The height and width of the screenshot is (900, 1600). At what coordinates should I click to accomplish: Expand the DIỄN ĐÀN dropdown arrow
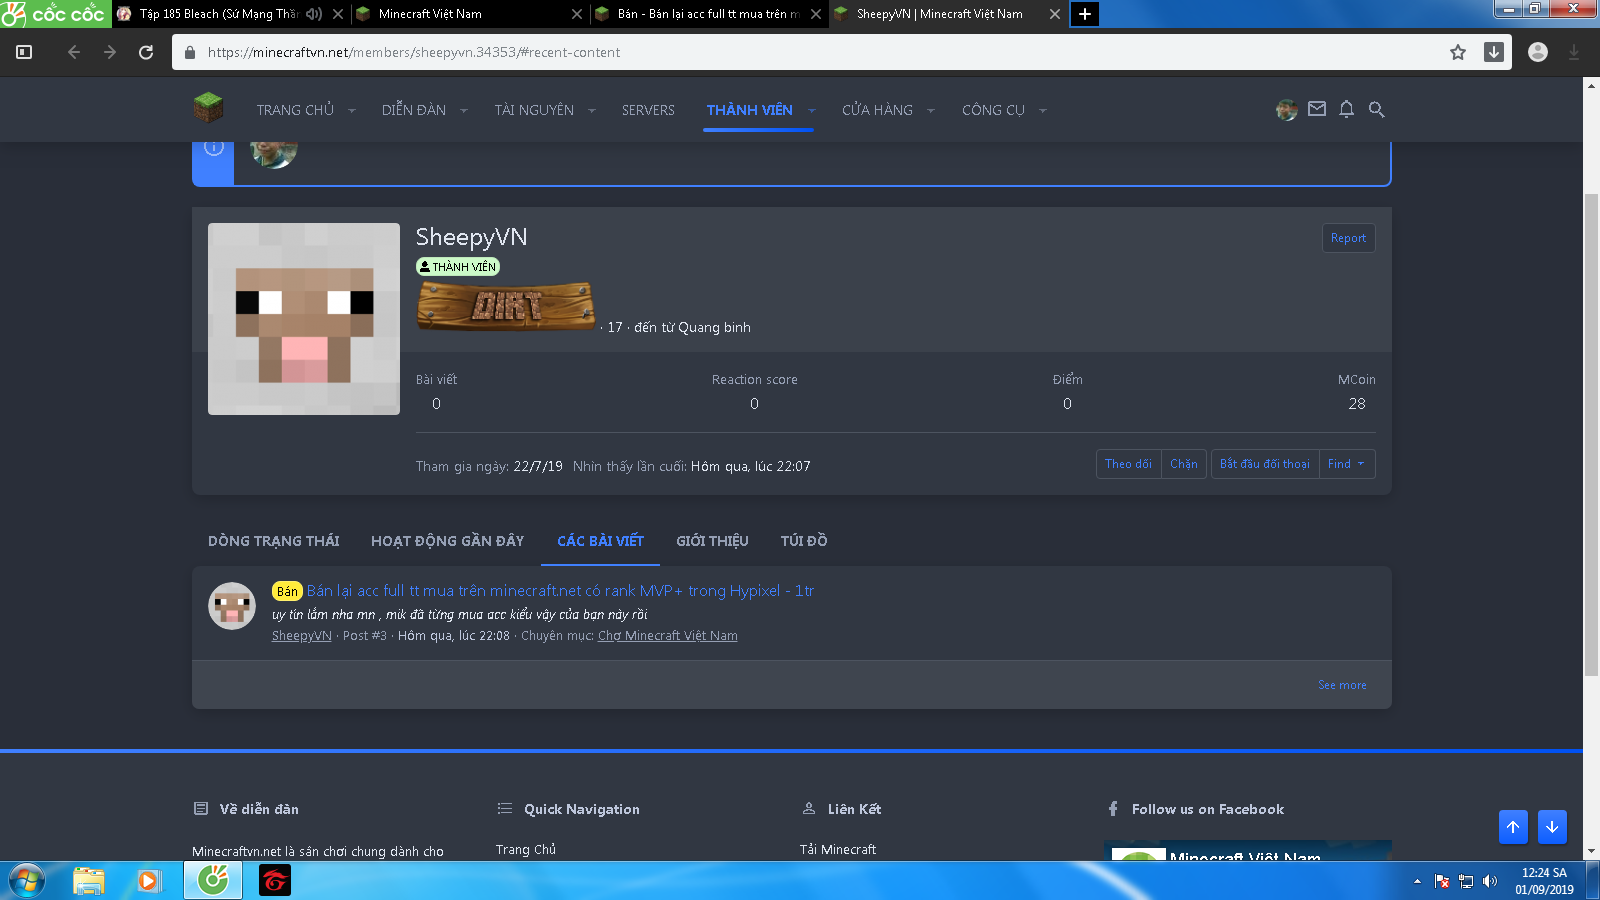[464, 110]
